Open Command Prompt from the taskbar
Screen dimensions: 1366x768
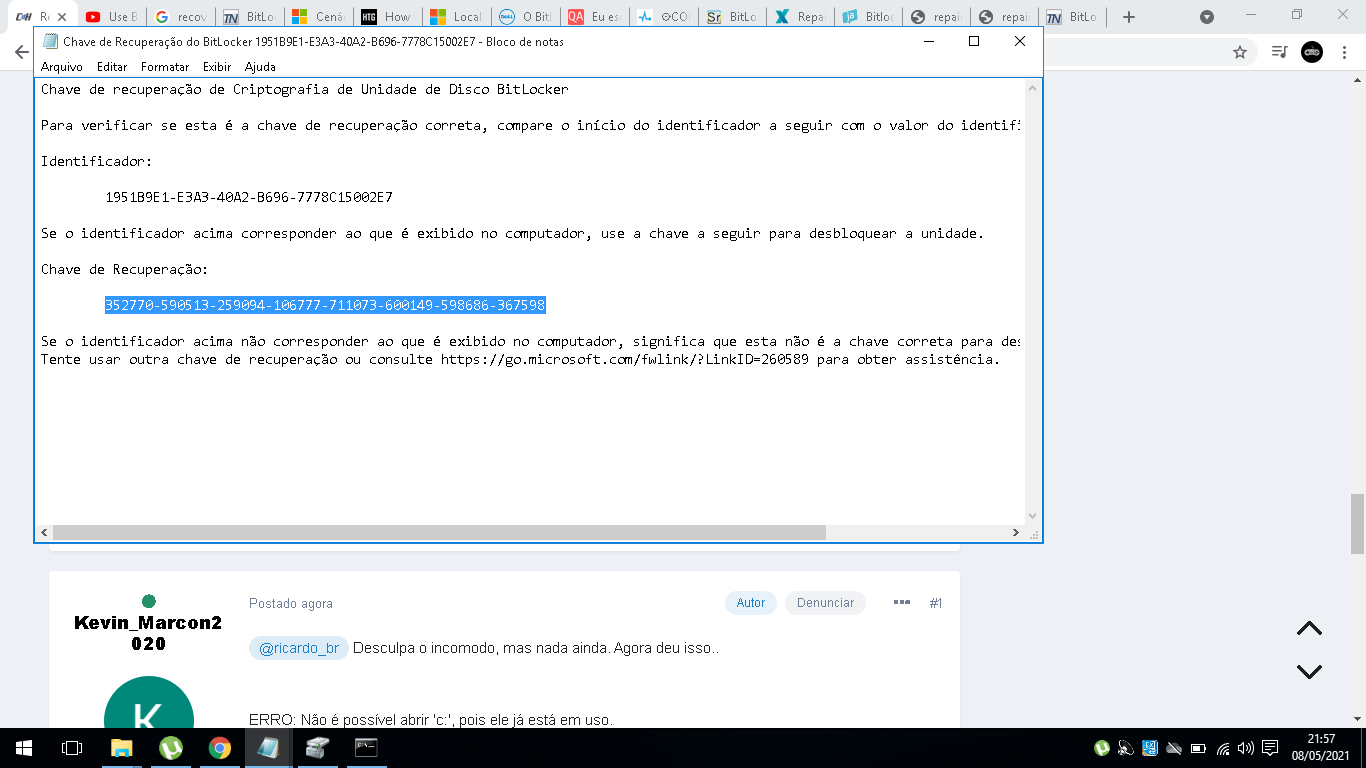367,748
